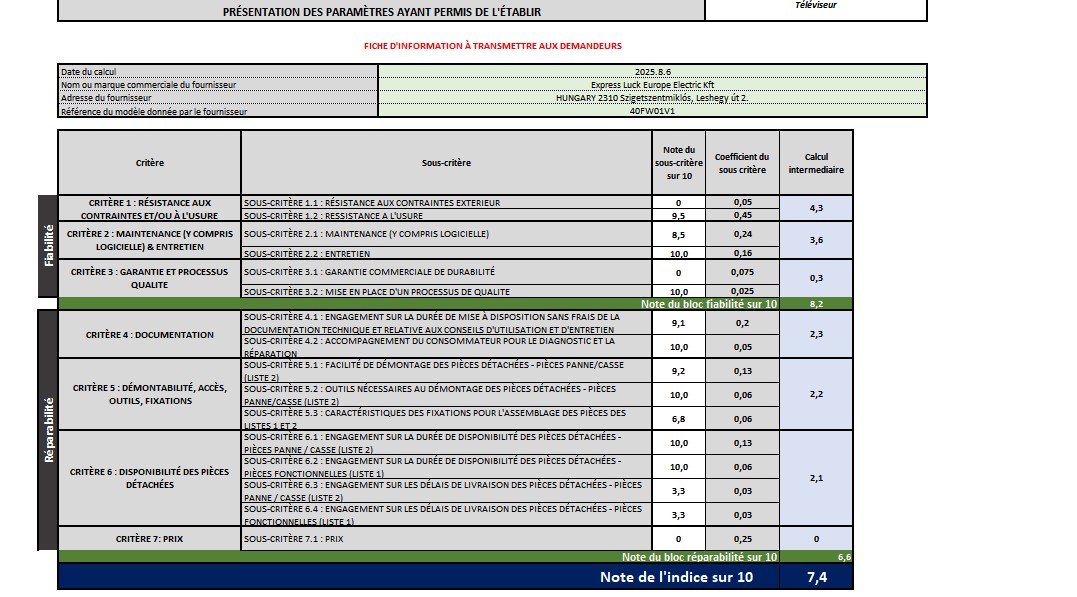Click the 'Critère 7: Prix' cell

click(149, 539)
